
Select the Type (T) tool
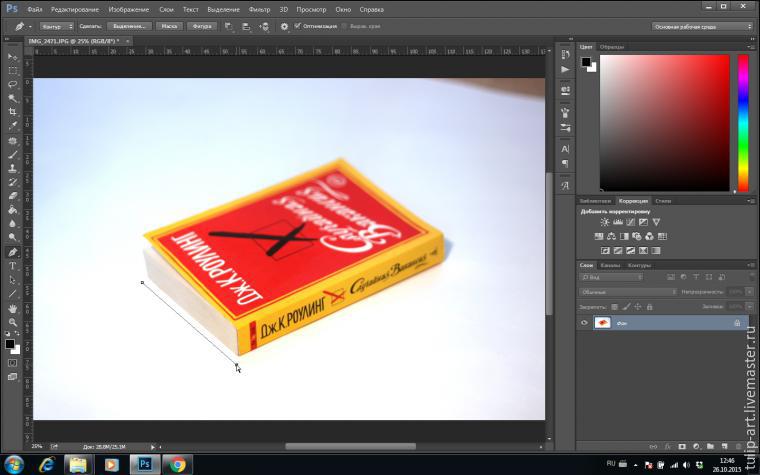(x=13, y=266)
